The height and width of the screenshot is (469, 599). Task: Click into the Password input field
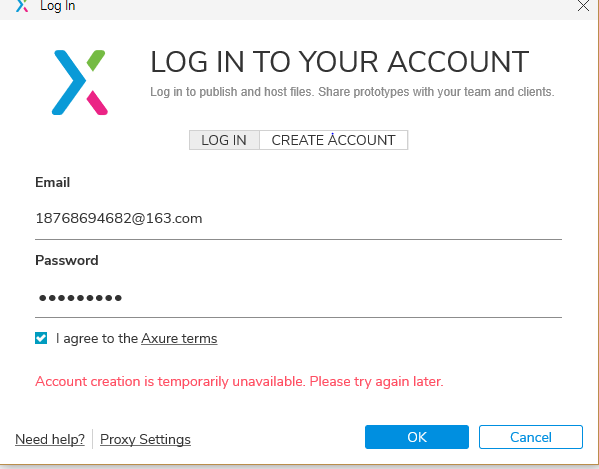click(x=298, y=298)
